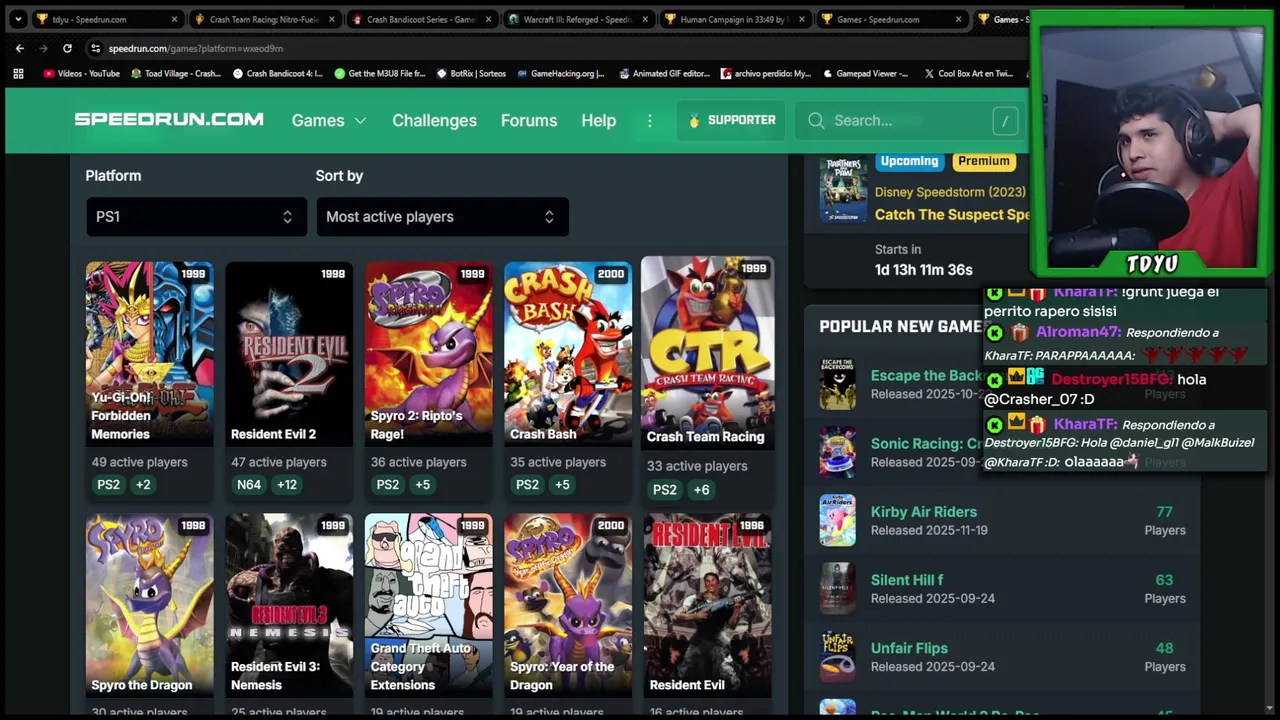Close the tdyu - Speedrun.com tab
This screenshot has height=720, width=1280.
tap(174, 19)
